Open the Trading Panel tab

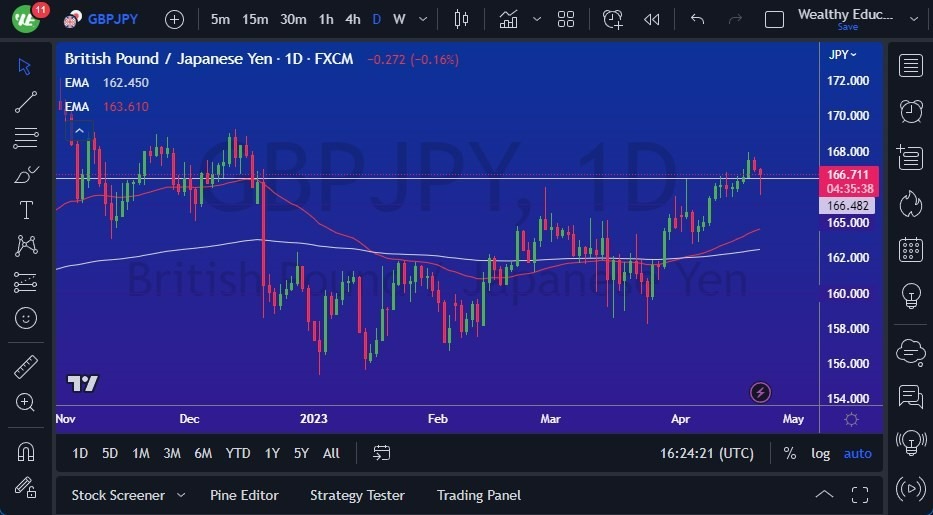coord(478,495)
